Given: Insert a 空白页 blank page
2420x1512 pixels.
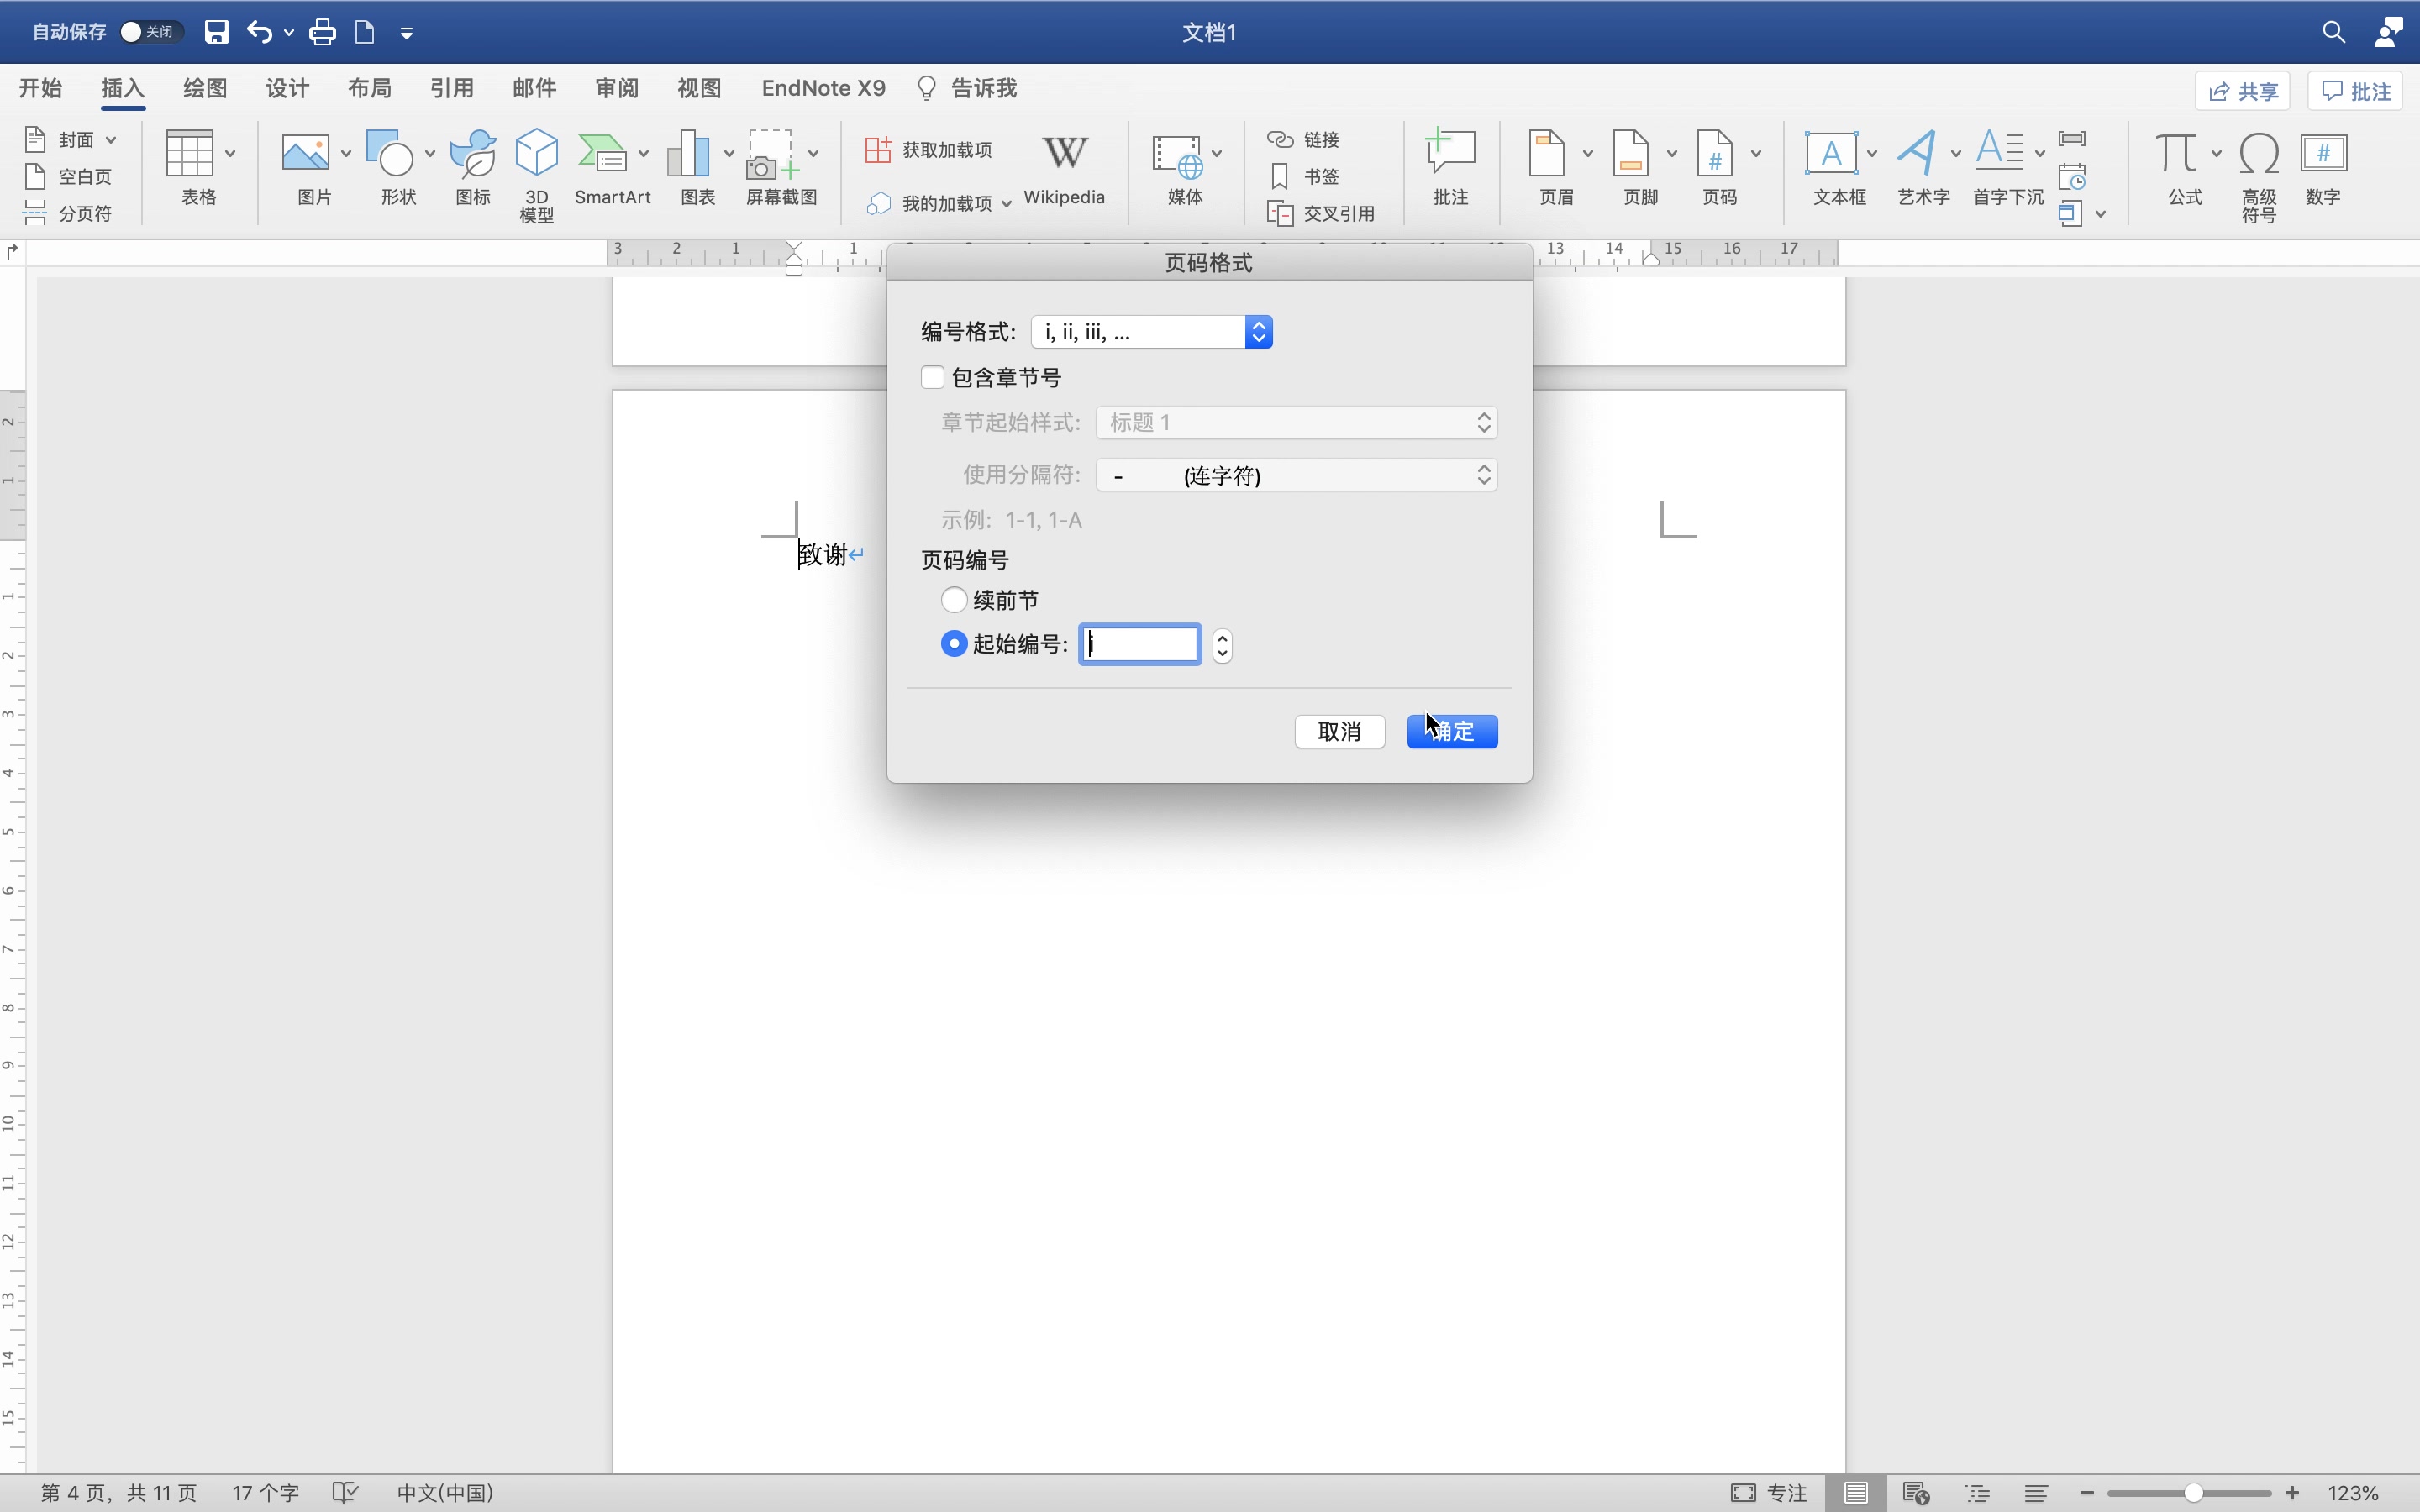Looking at the screenshot, I should coord(68,176).
